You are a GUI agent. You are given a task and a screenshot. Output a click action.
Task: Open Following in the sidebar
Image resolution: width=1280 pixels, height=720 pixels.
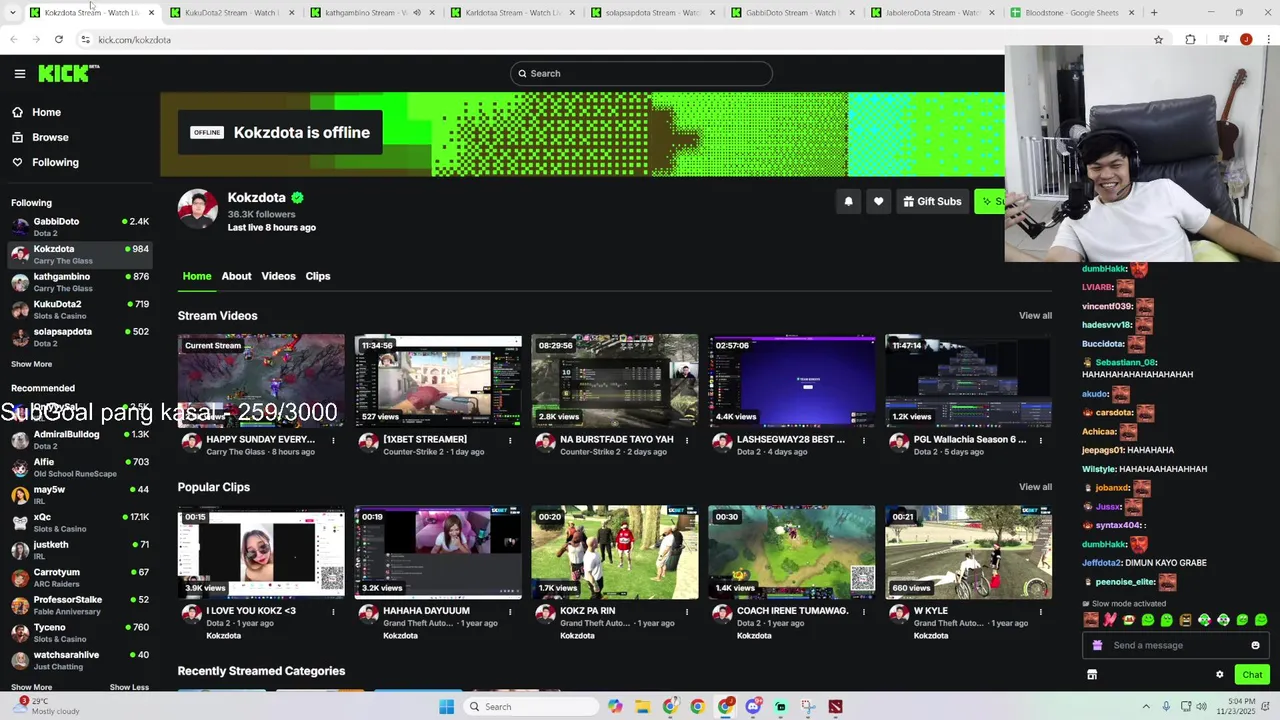click(x=55, y=162)
